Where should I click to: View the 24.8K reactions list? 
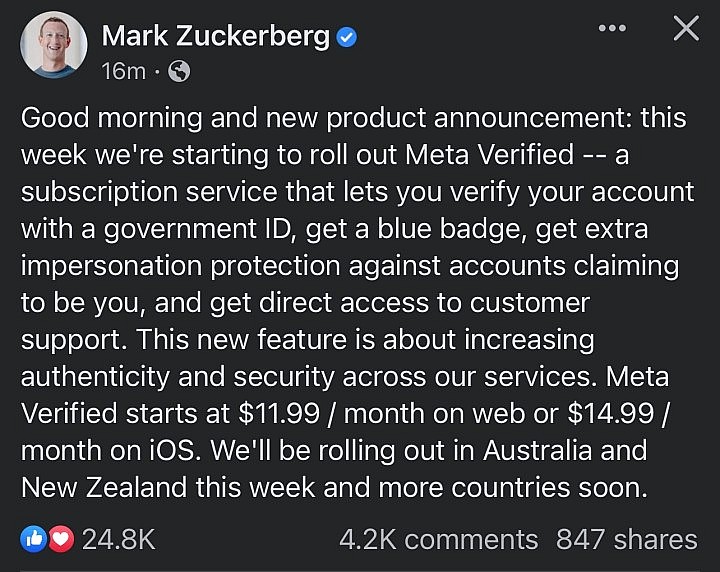point(118,540)
